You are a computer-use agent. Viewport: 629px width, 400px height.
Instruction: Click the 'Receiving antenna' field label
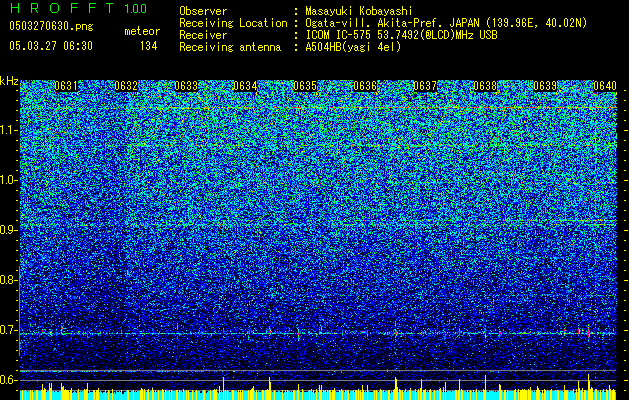[230, 47]
